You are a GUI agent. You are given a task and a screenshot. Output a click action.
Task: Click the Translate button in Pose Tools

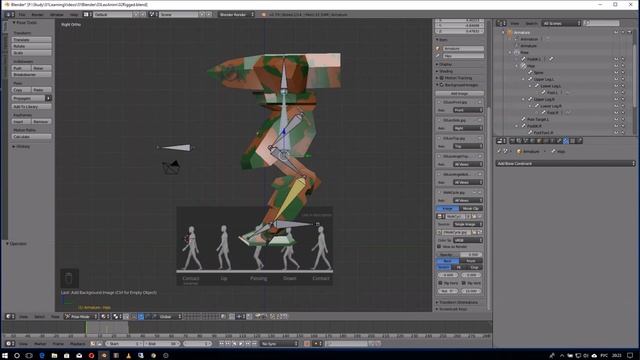(x=31, y=40)
